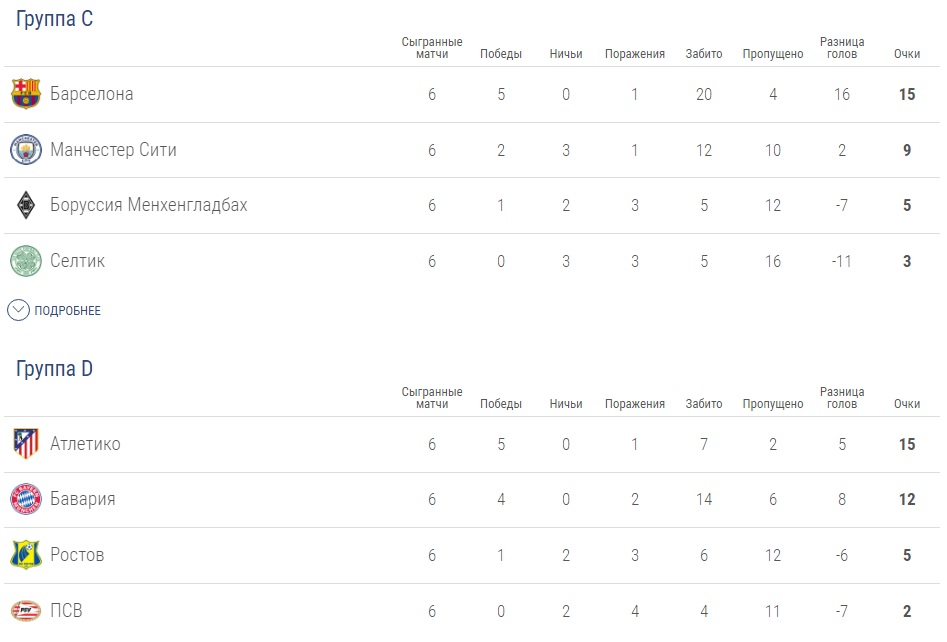Select the Боруссия Менхенгладбах team name
The height and width of the screenshot is (642, 947).
149,205
